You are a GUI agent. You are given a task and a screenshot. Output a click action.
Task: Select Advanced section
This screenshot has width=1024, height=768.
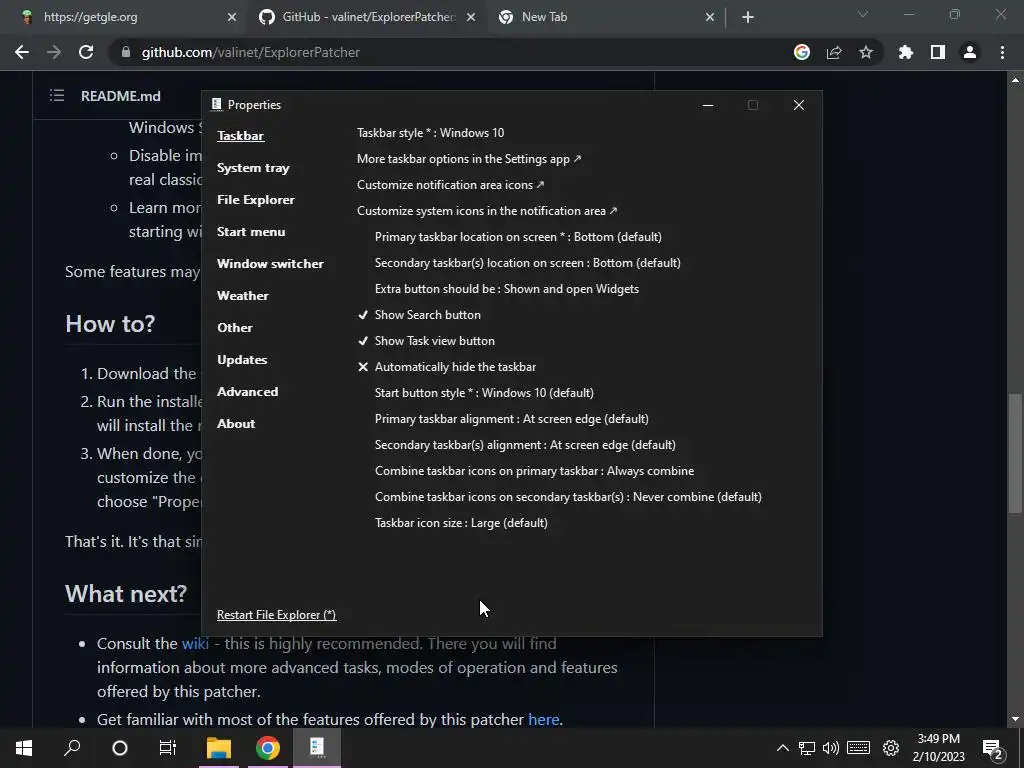click(248, 392)
